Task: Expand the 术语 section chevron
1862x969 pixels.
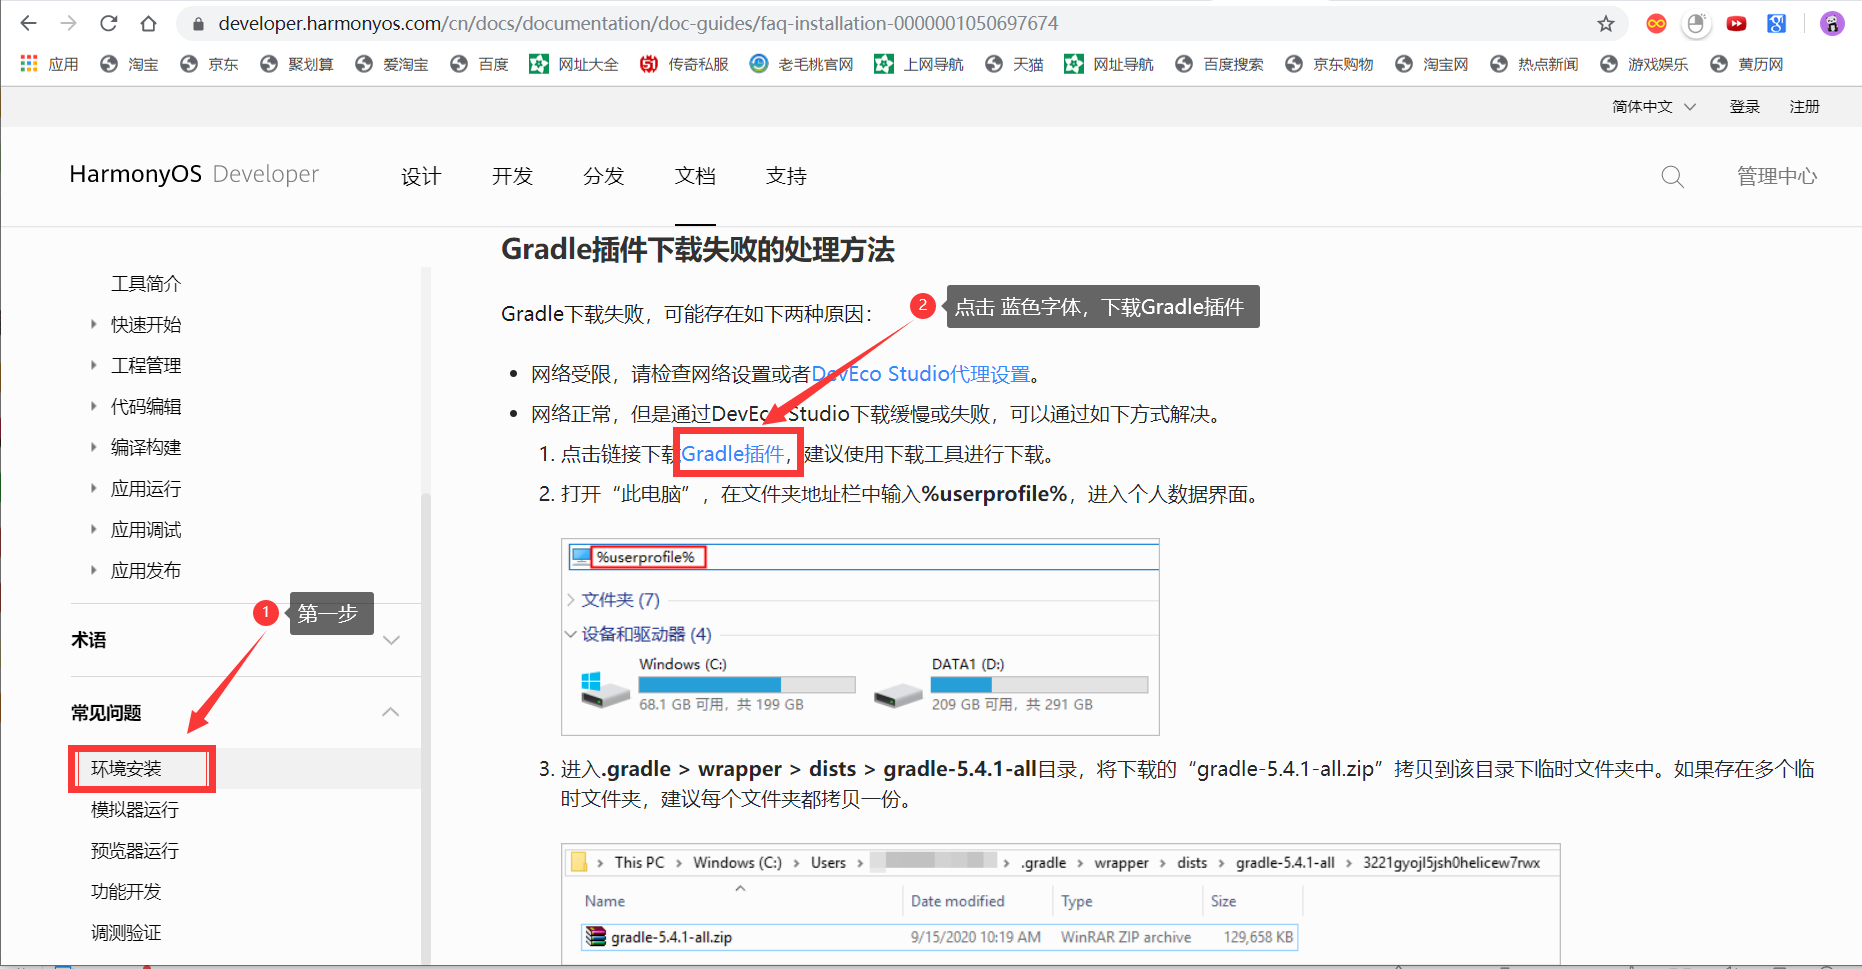Action: pyautogui.click(x=391, y=640)
